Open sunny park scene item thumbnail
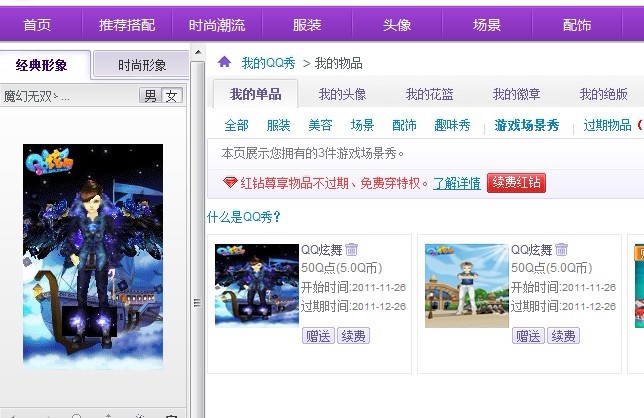Screen dimensions: 644x418 (x=467, y=286)
